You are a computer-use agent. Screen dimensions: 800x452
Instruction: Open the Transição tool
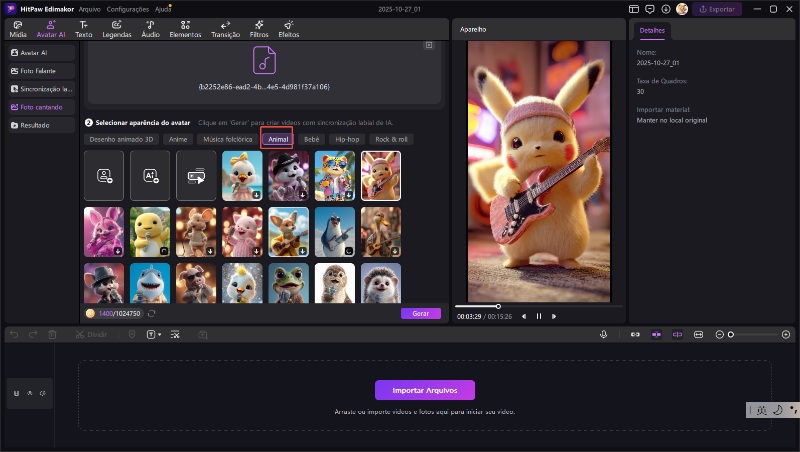pyautogui.click(x=226, y=29)
